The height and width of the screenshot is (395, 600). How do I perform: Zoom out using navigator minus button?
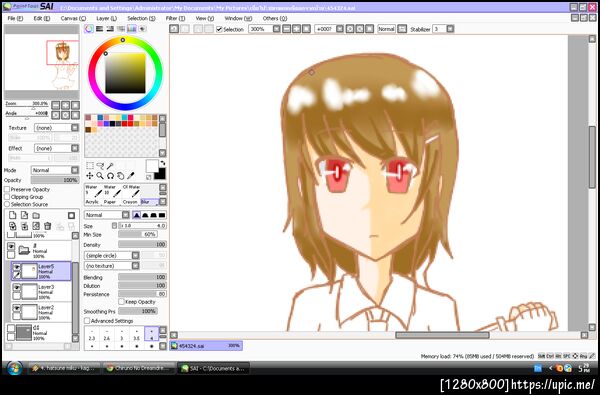click(x=56, y=105)
